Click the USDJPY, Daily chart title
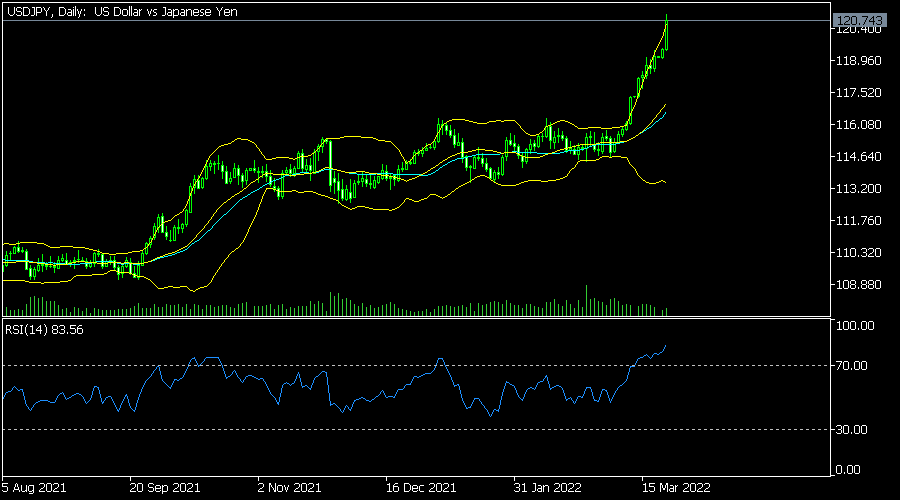The image size is (900, 500). pos(122,11)
